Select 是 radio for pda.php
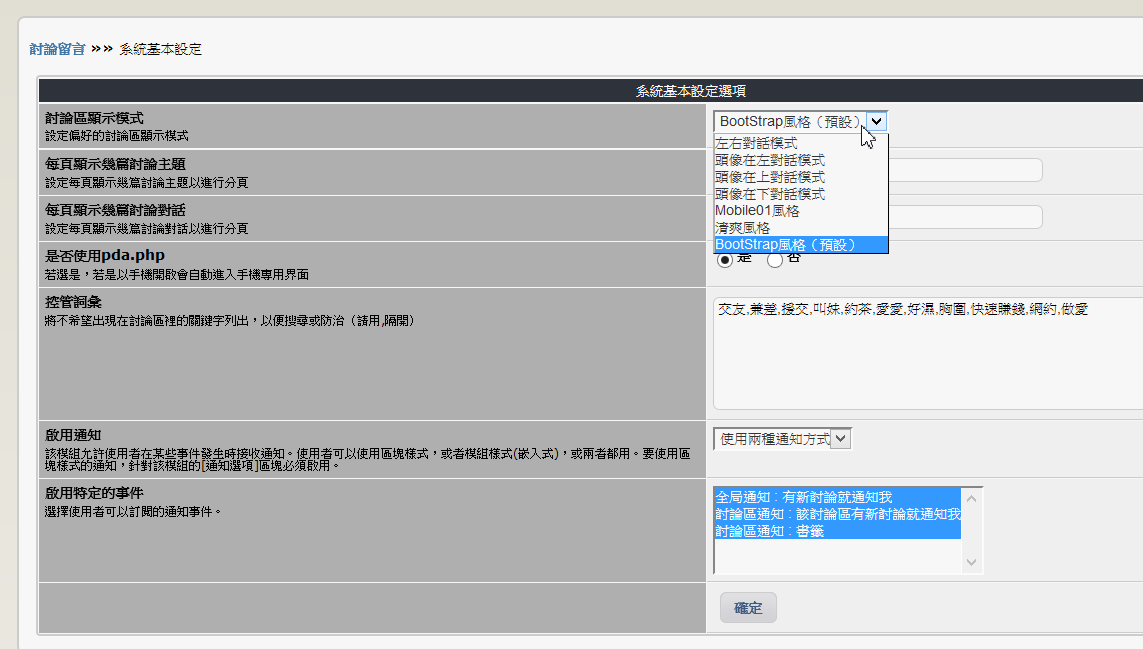 coord(725,260)
